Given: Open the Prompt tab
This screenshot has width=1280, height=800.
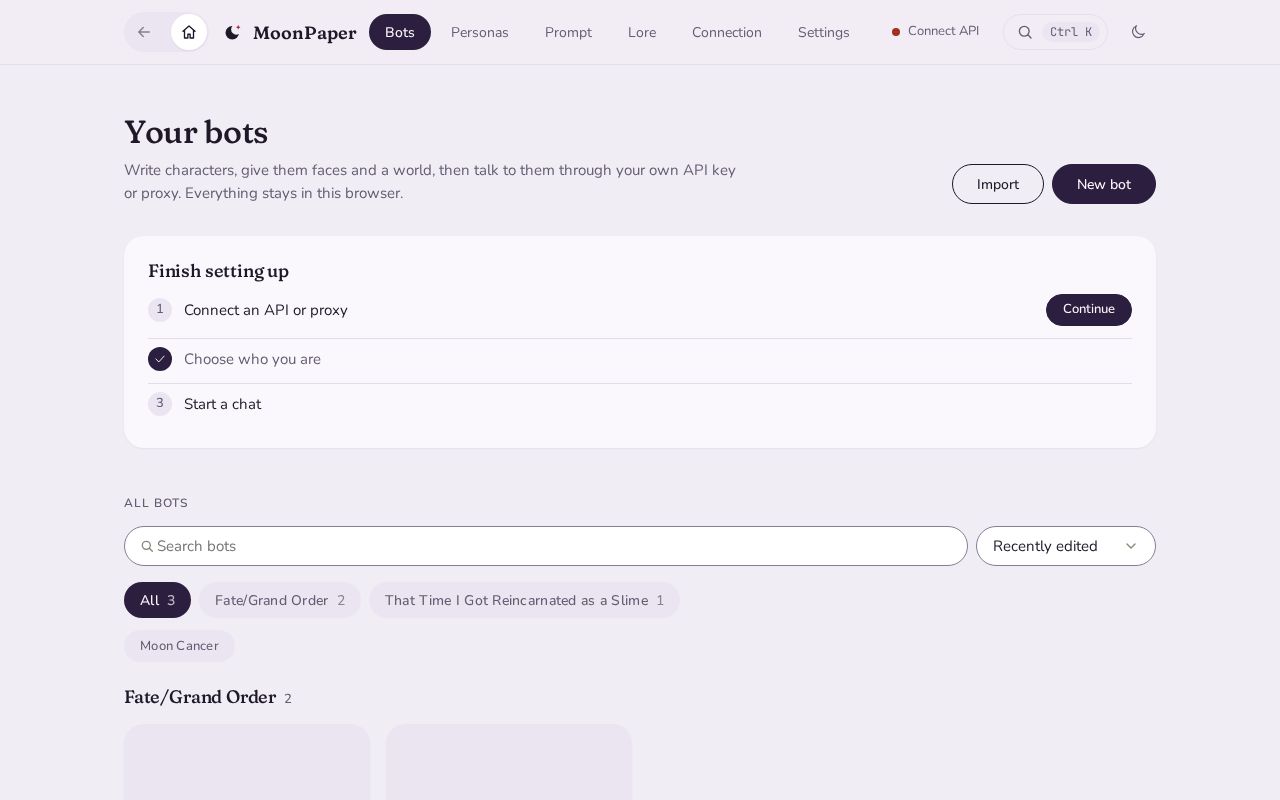Looking at the screenshot, I should coord(568,32).
